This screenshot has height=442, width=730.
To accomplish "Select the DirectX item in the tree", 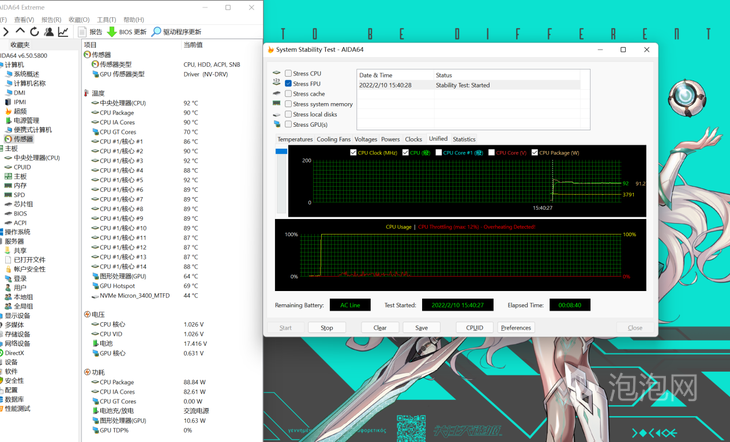I will 14,352.
